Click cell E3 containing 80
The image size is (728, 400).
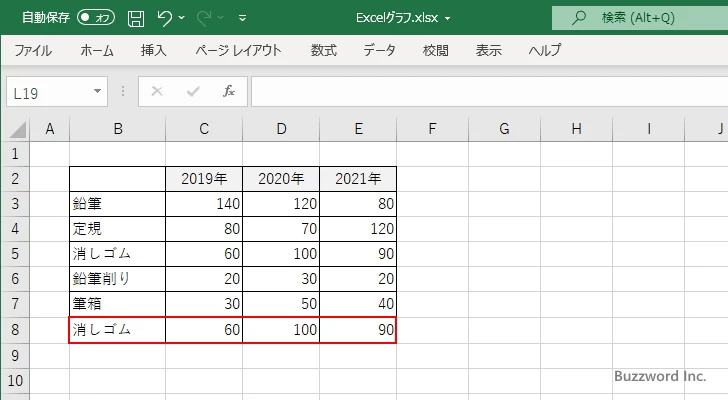pos(358,204)
